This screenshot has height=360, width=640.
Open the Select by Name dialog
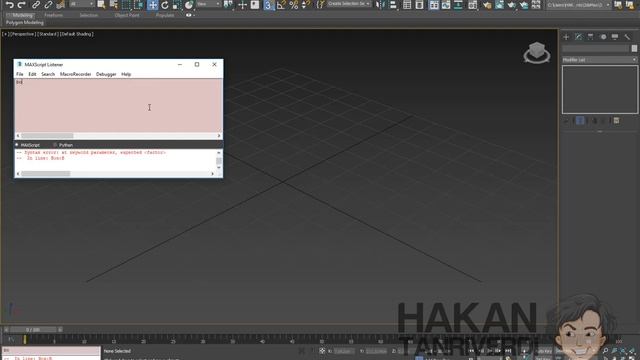coord(113,5)
